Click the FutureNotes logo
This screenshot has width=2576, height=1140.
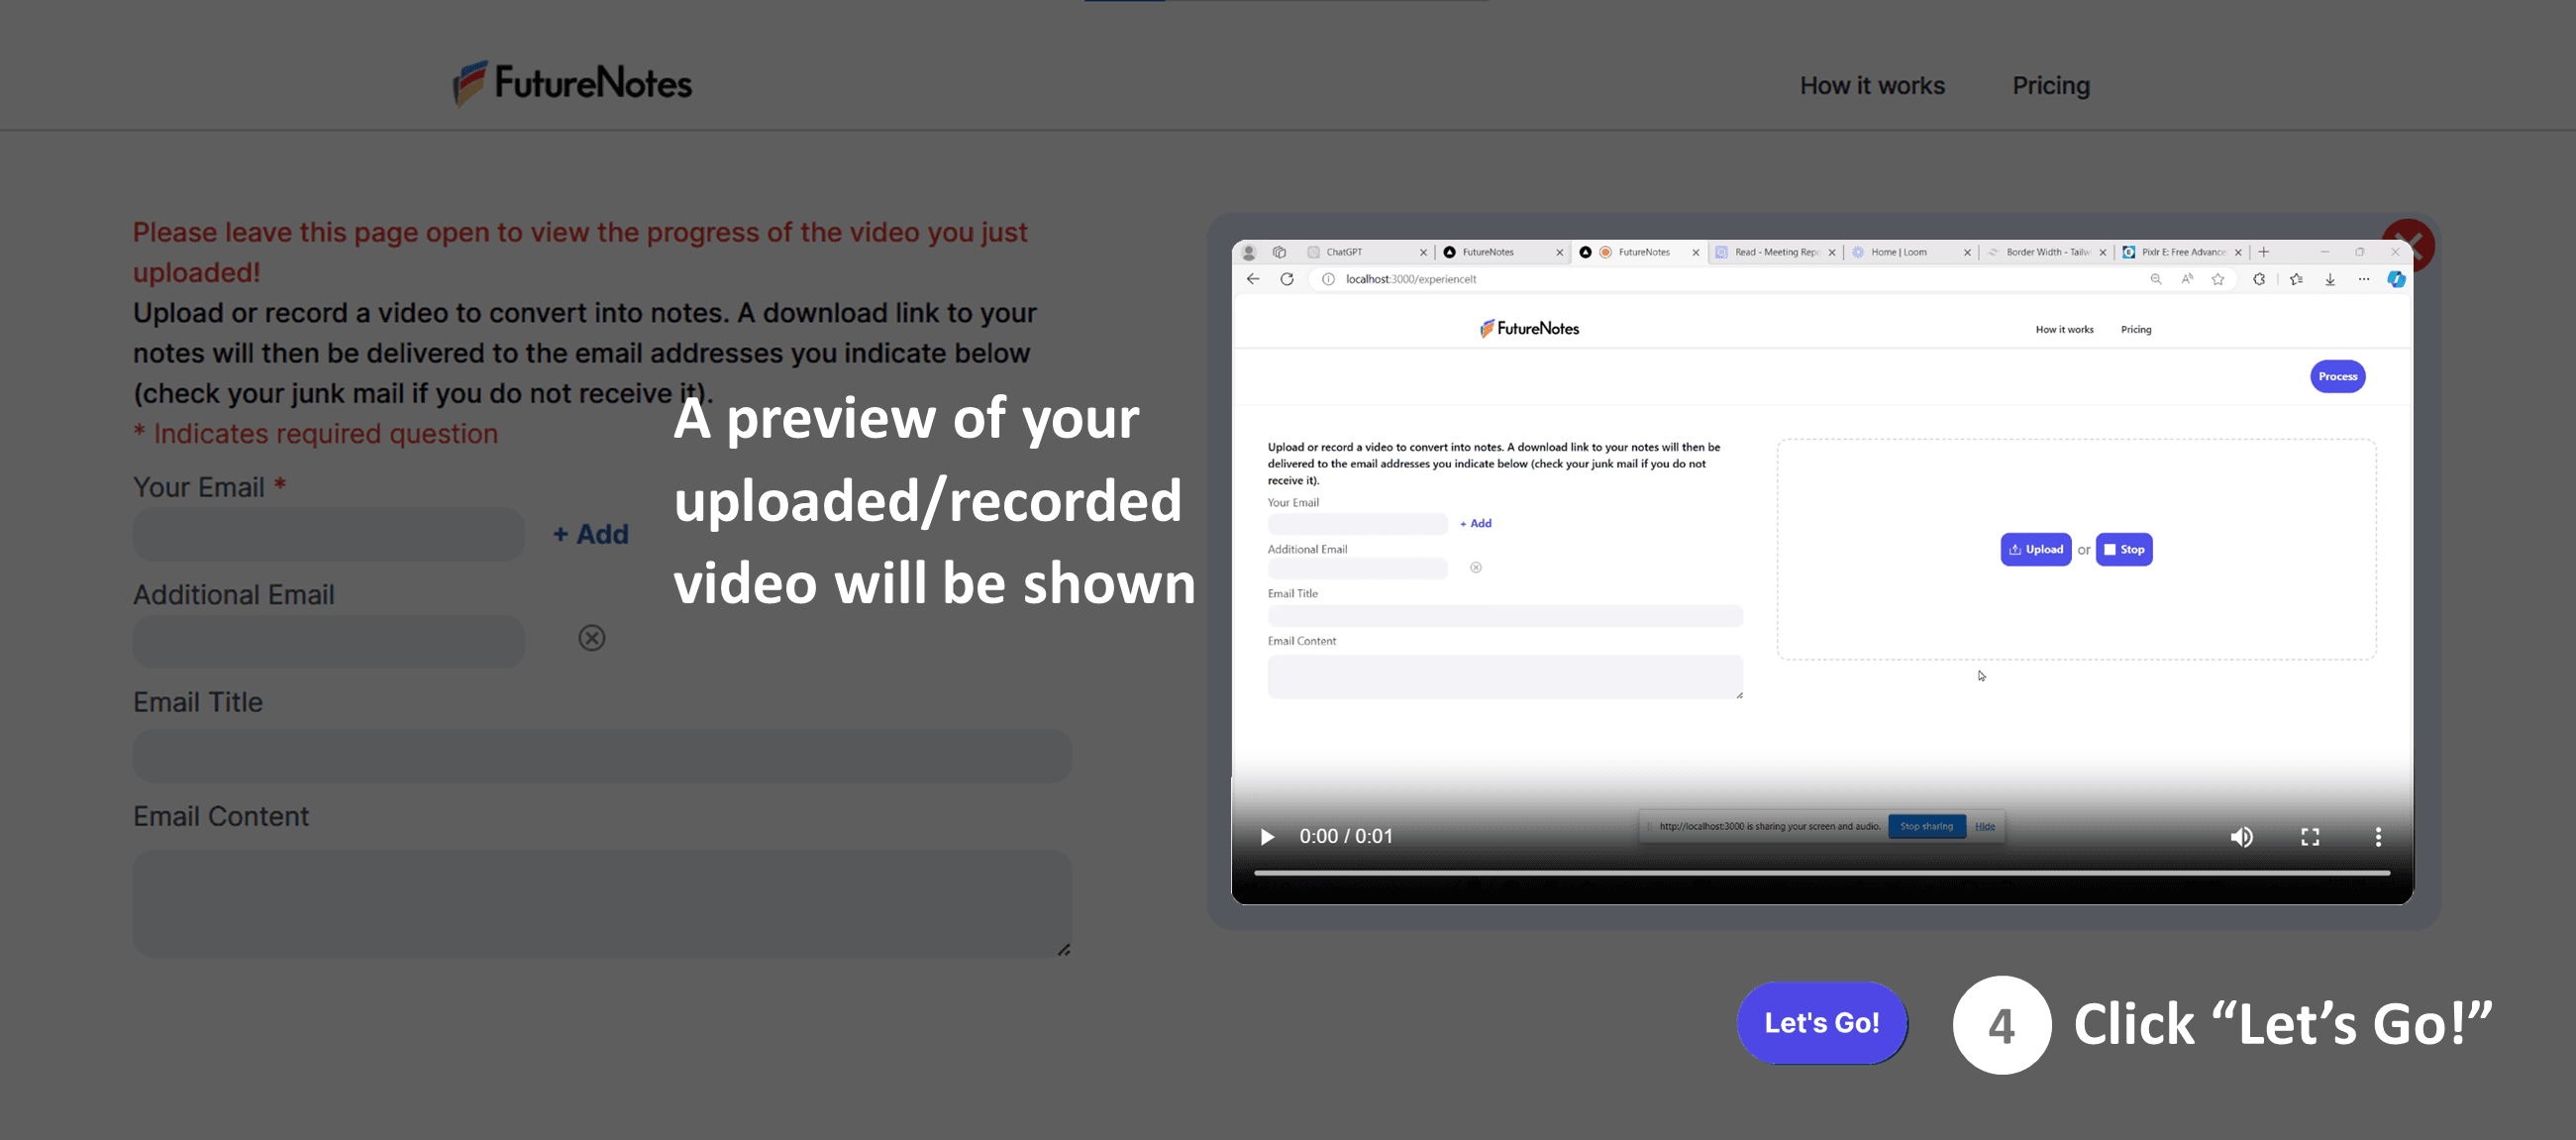(572, 83)
